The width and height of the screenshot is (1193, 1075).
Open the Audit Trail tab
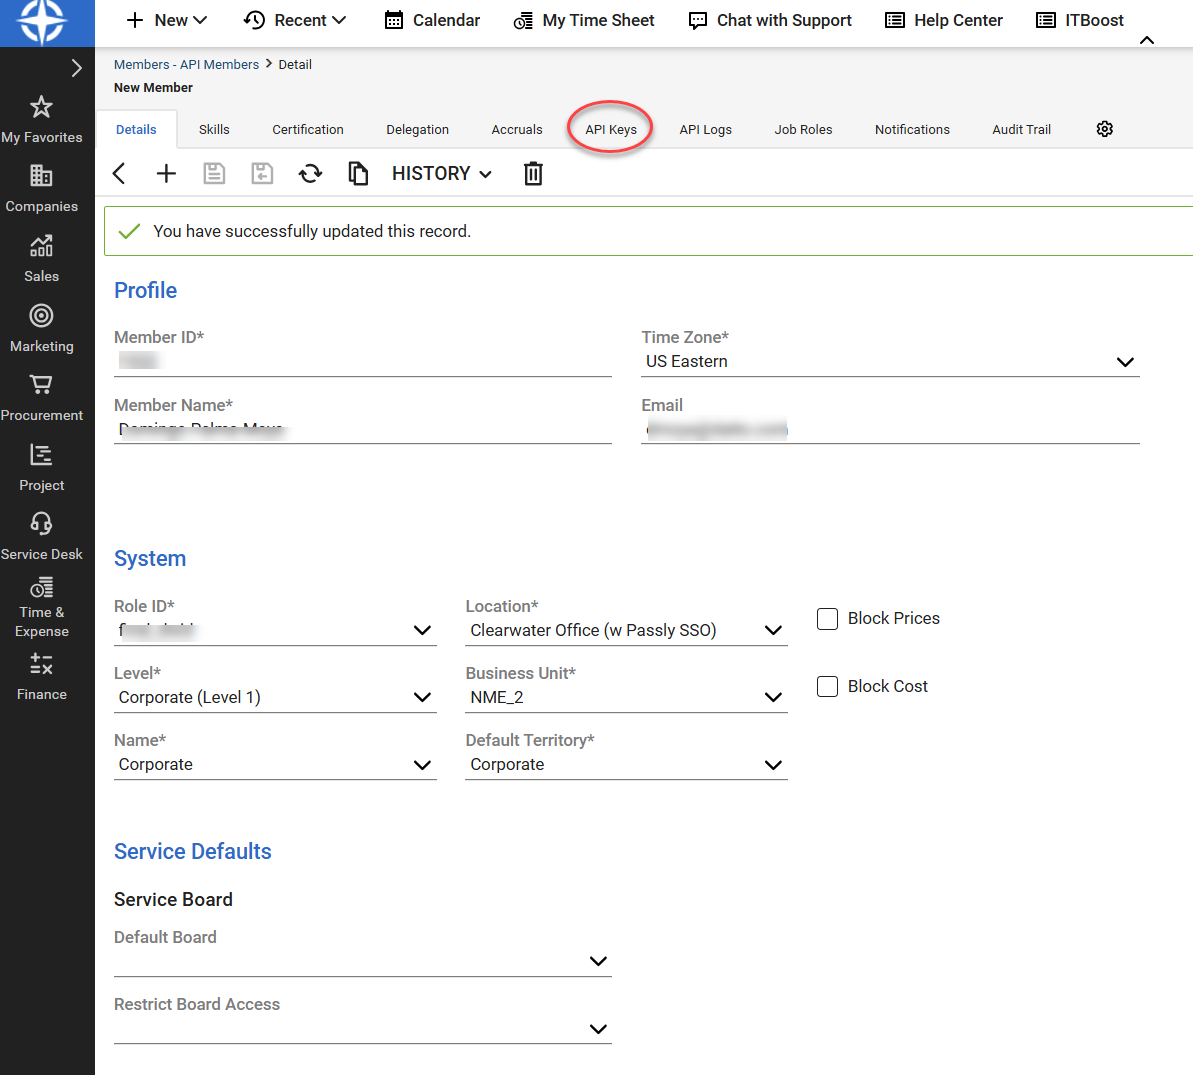click(1021, 129)
